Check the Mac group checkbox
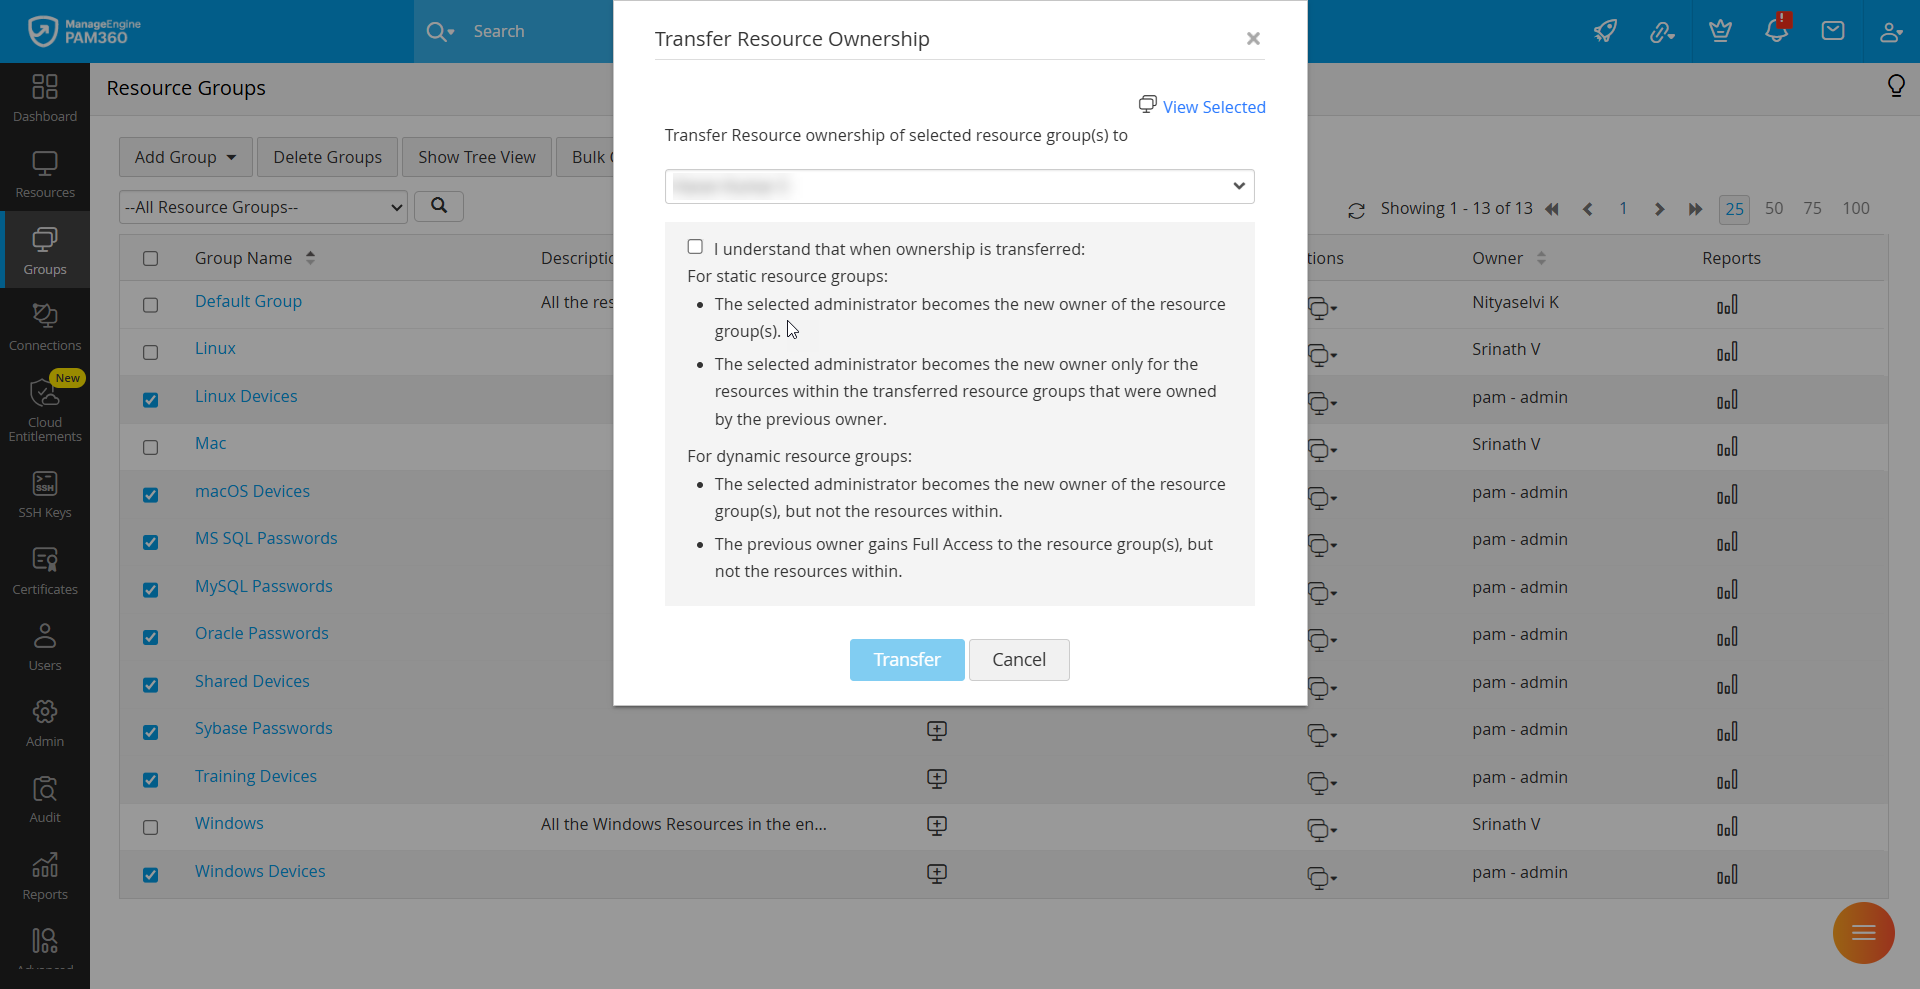1920x989 pixels. (150, 447)
